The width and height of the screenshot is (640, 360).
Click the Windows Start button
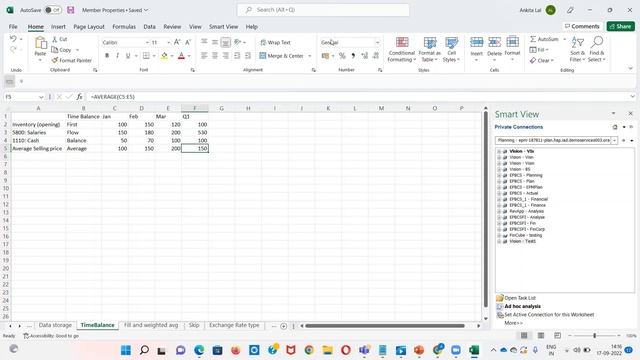[x=126, y=350]
